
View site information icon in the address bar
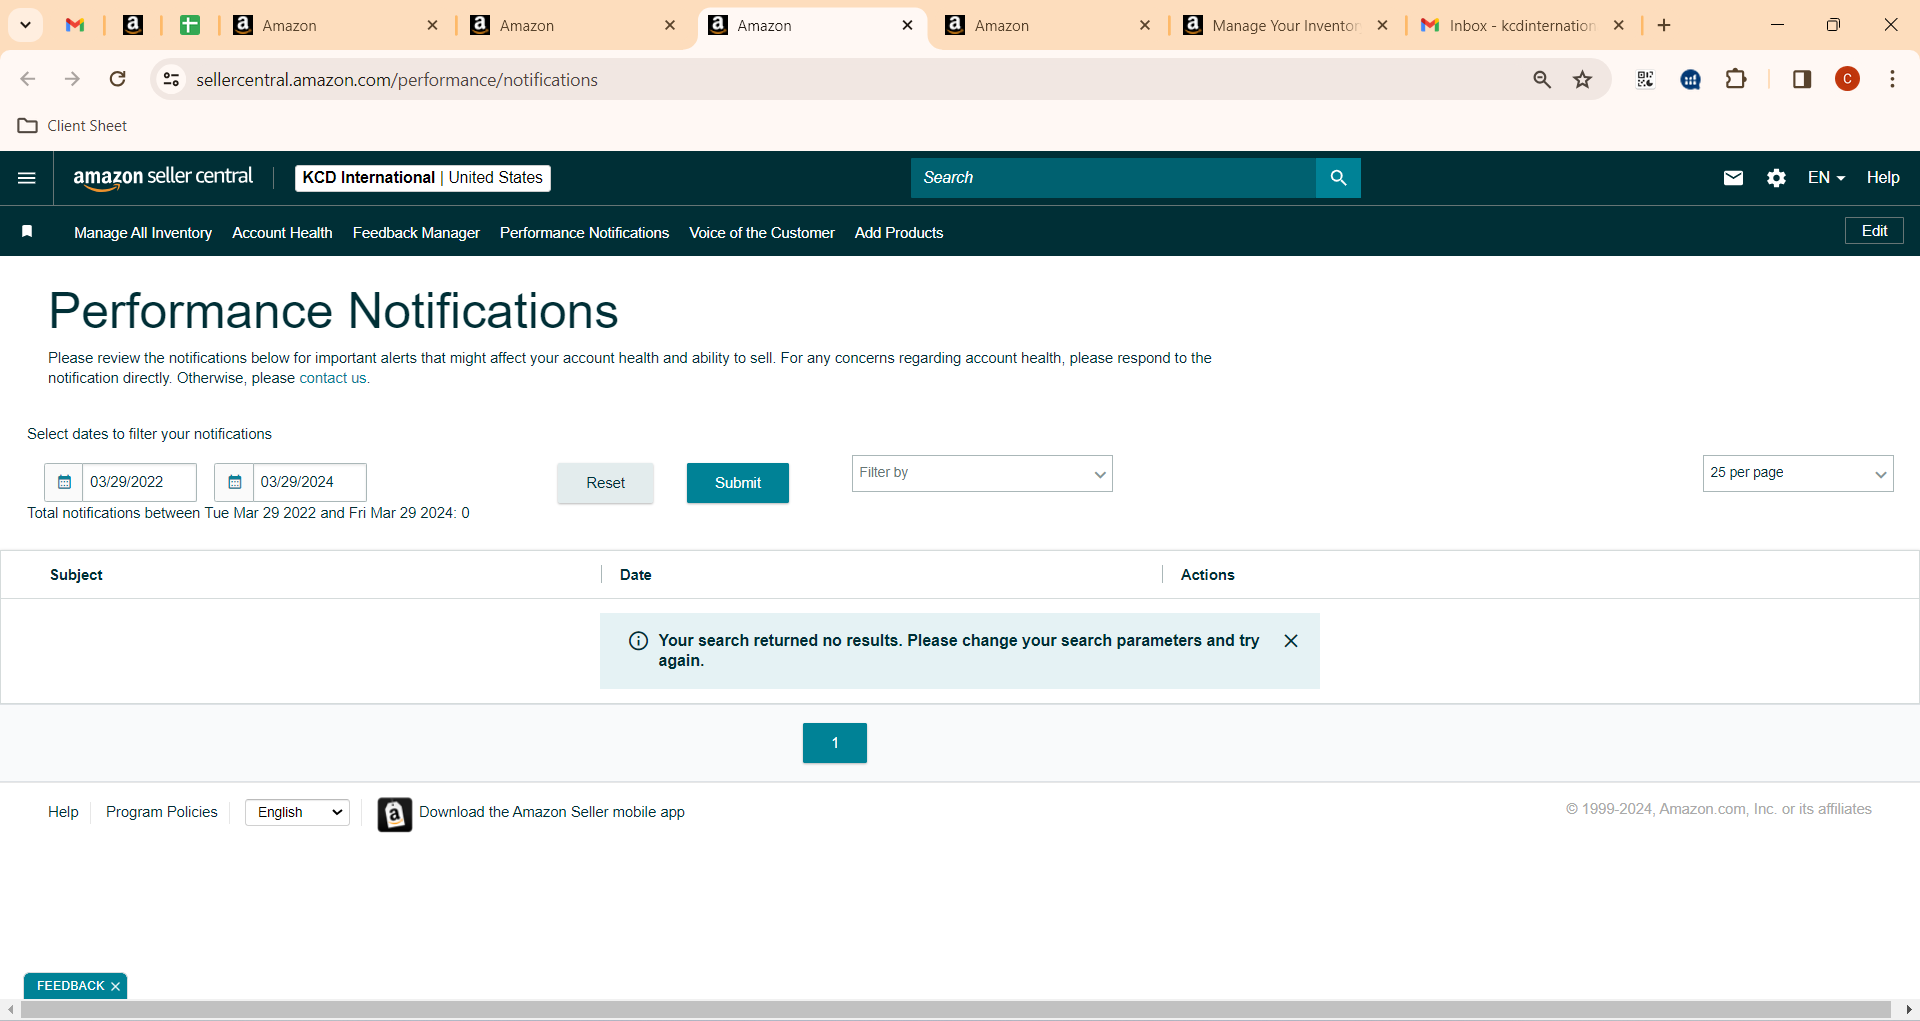pyautogui.click(x=172, y=79)
